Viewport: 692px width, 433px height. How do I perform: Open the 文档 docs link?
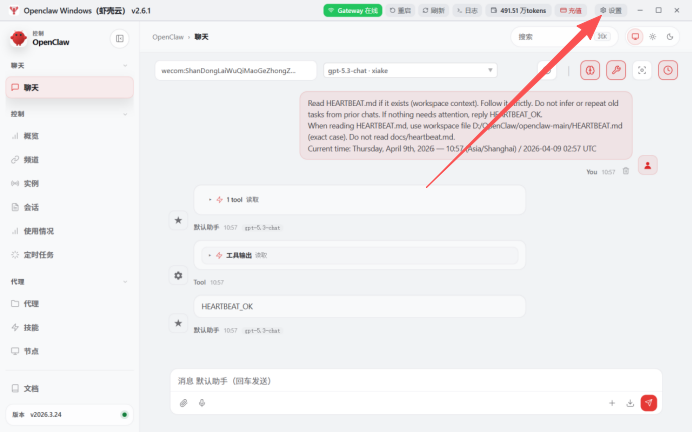click(69, 388)
